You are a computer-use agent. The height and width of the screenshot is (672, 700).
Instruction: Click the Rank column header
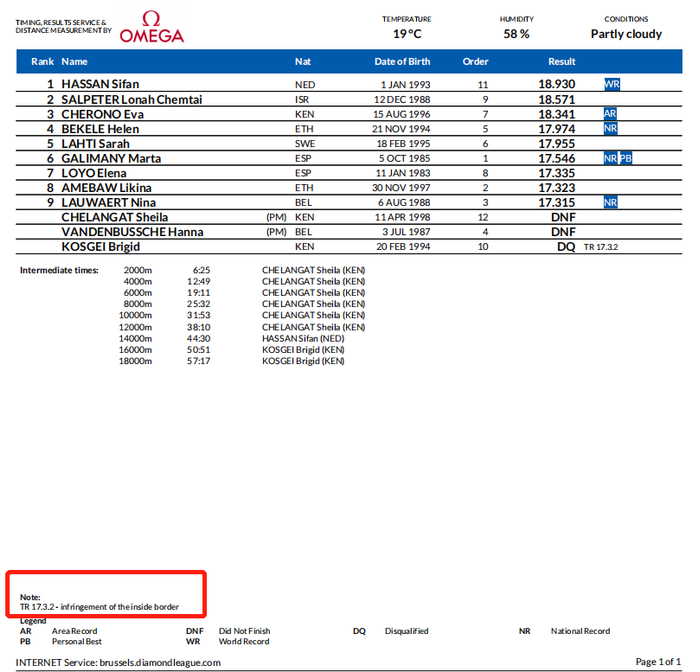[42, 62]
